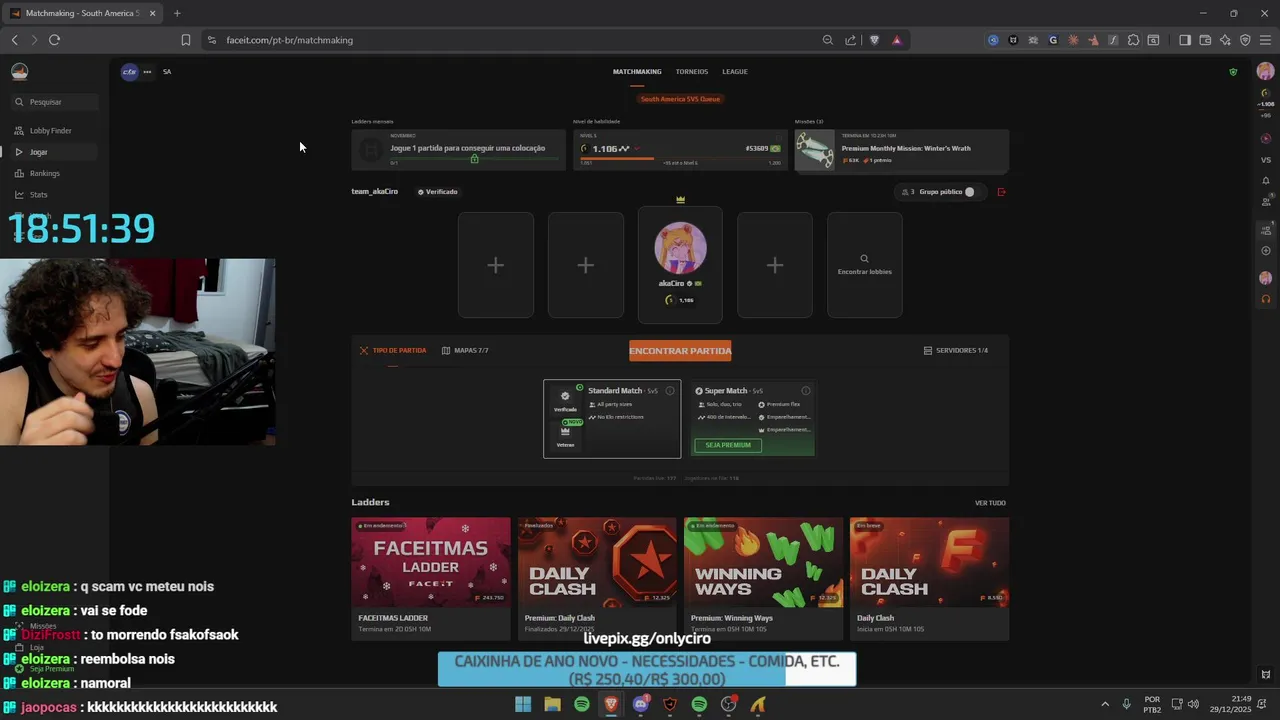This screenshot has width=1280, height=720.
Task: Click the first empty party slot plus
Action: click(496, 265)
